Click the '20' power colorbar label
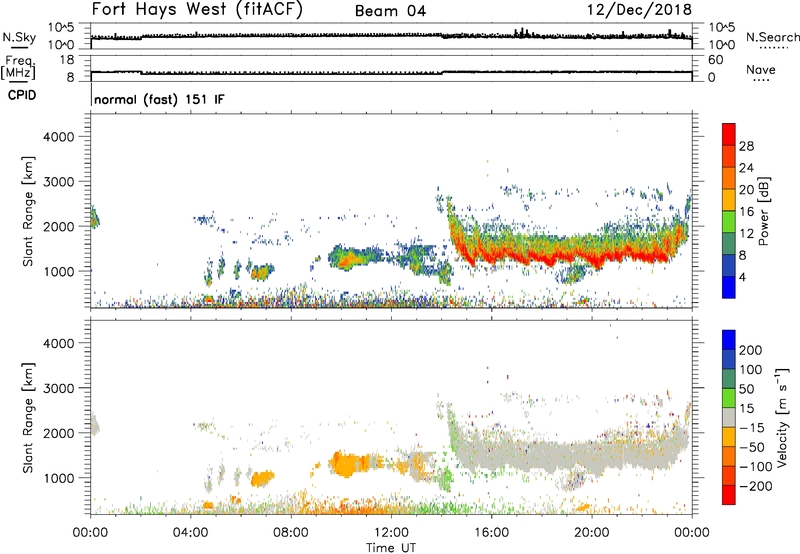The width and height of the screenshot is (800, 554). point(746,190)
